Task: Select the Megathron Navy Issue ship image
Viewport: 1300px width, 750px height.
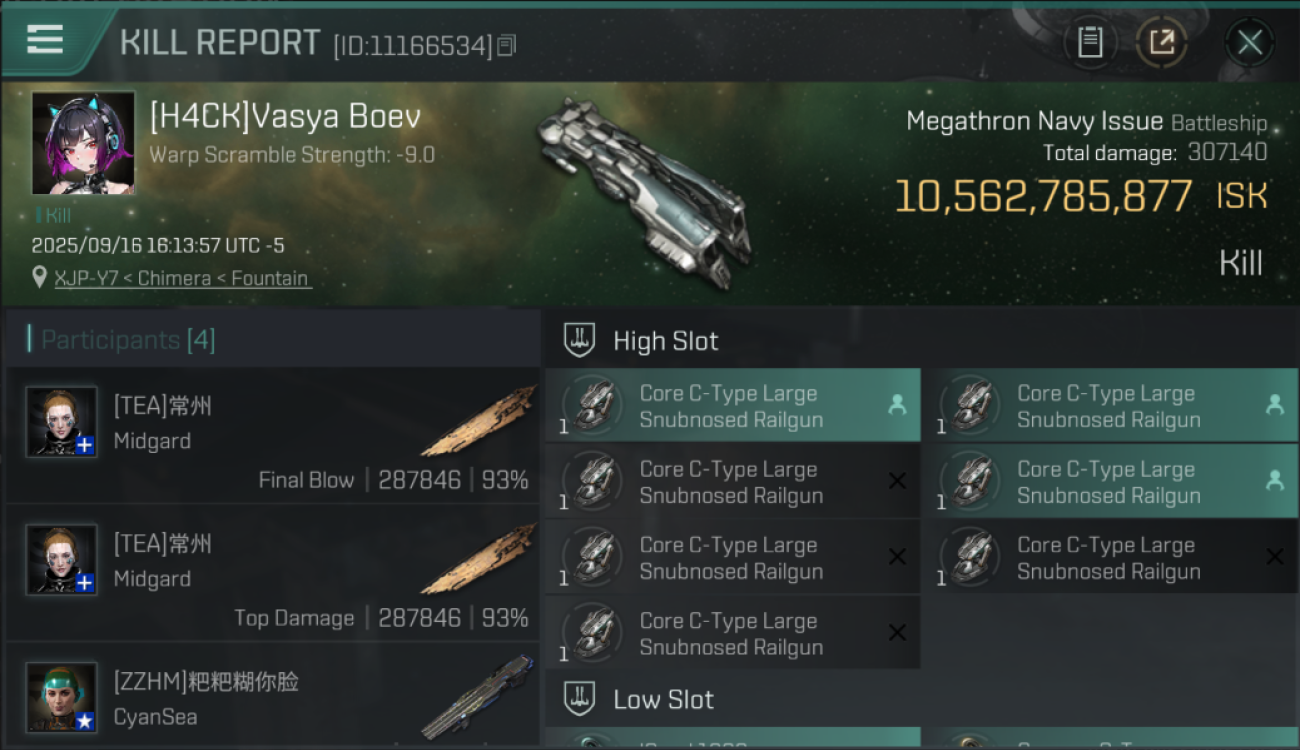Action: [644, 190]
